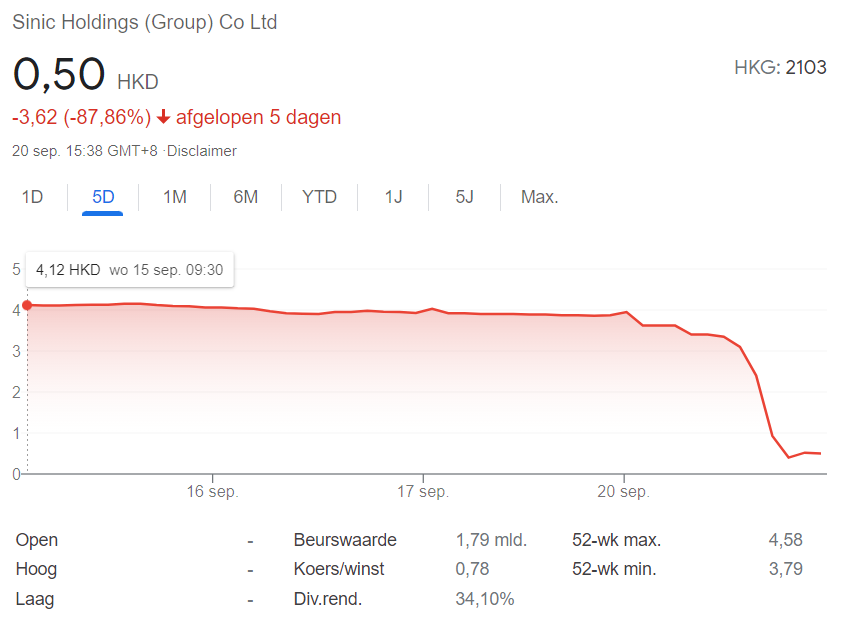Click the Koers/winst ratio label
This screenshot has height=634, width=852.
[x=339, y=569]
